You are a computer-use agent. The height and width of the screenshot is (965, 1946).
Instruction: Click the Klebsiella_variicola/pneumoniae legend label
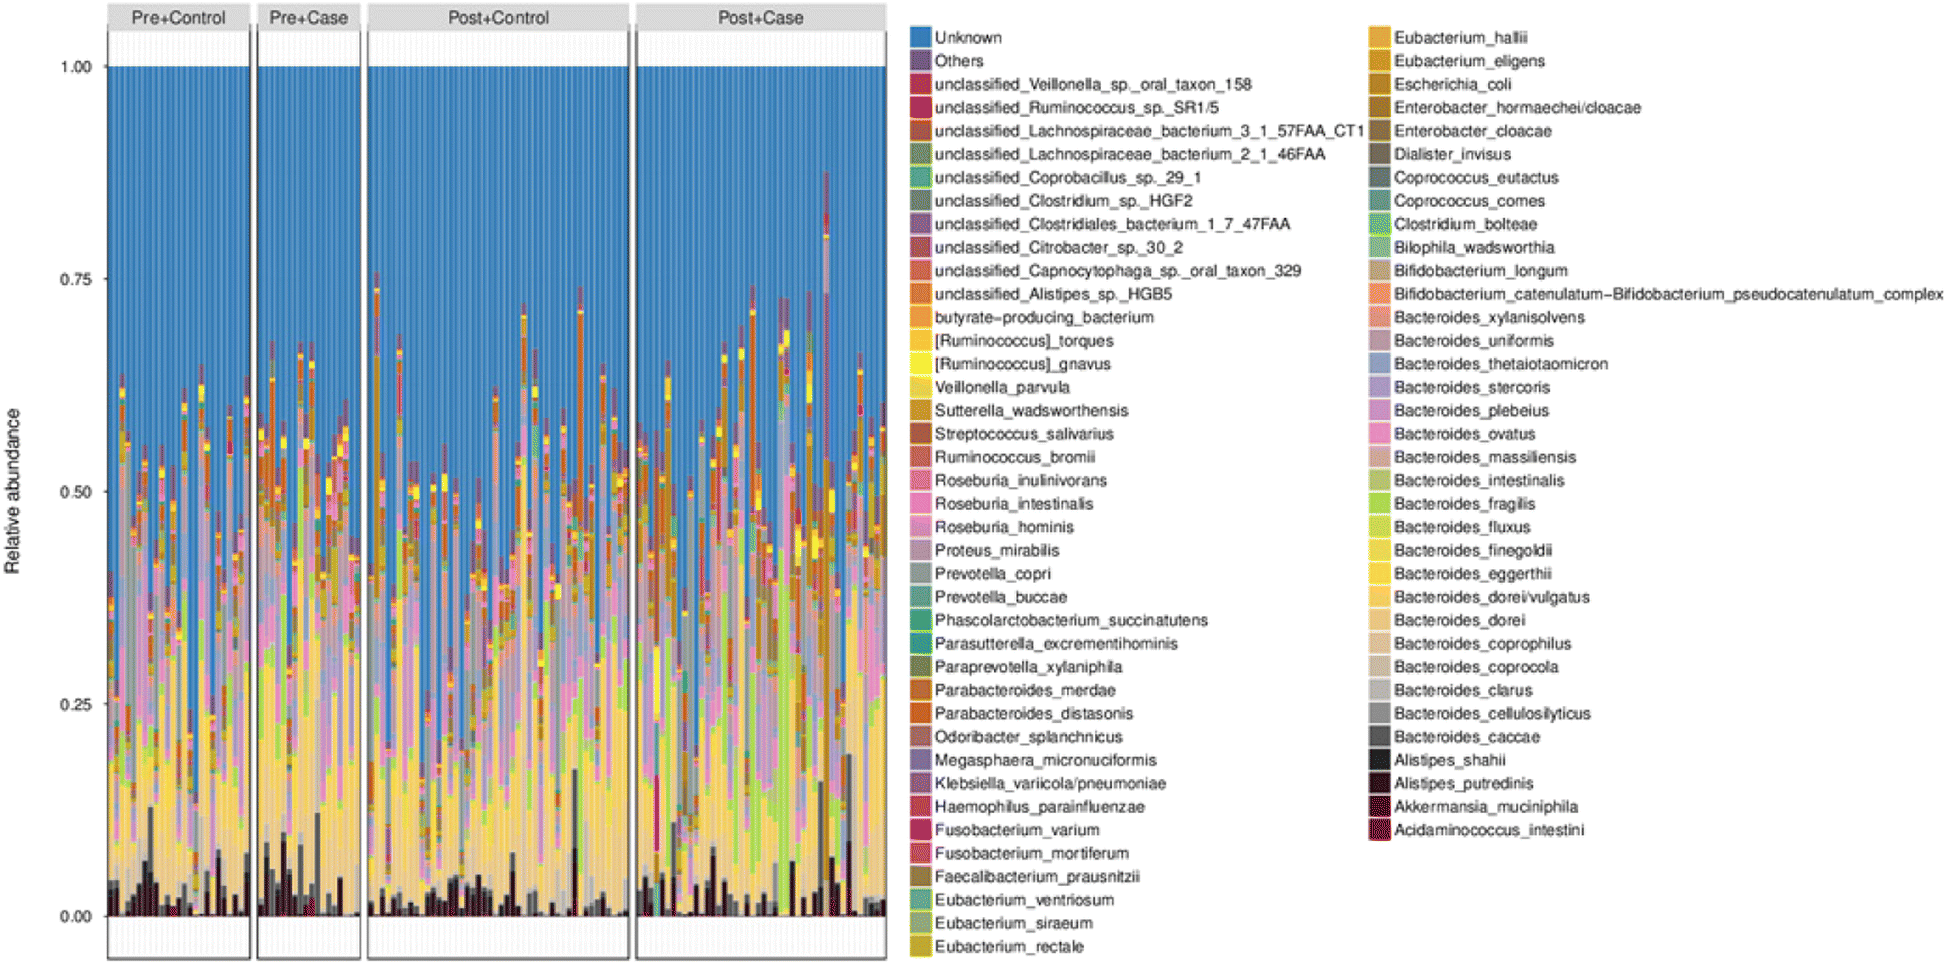pyautogui.click(x=1050, y=783)
